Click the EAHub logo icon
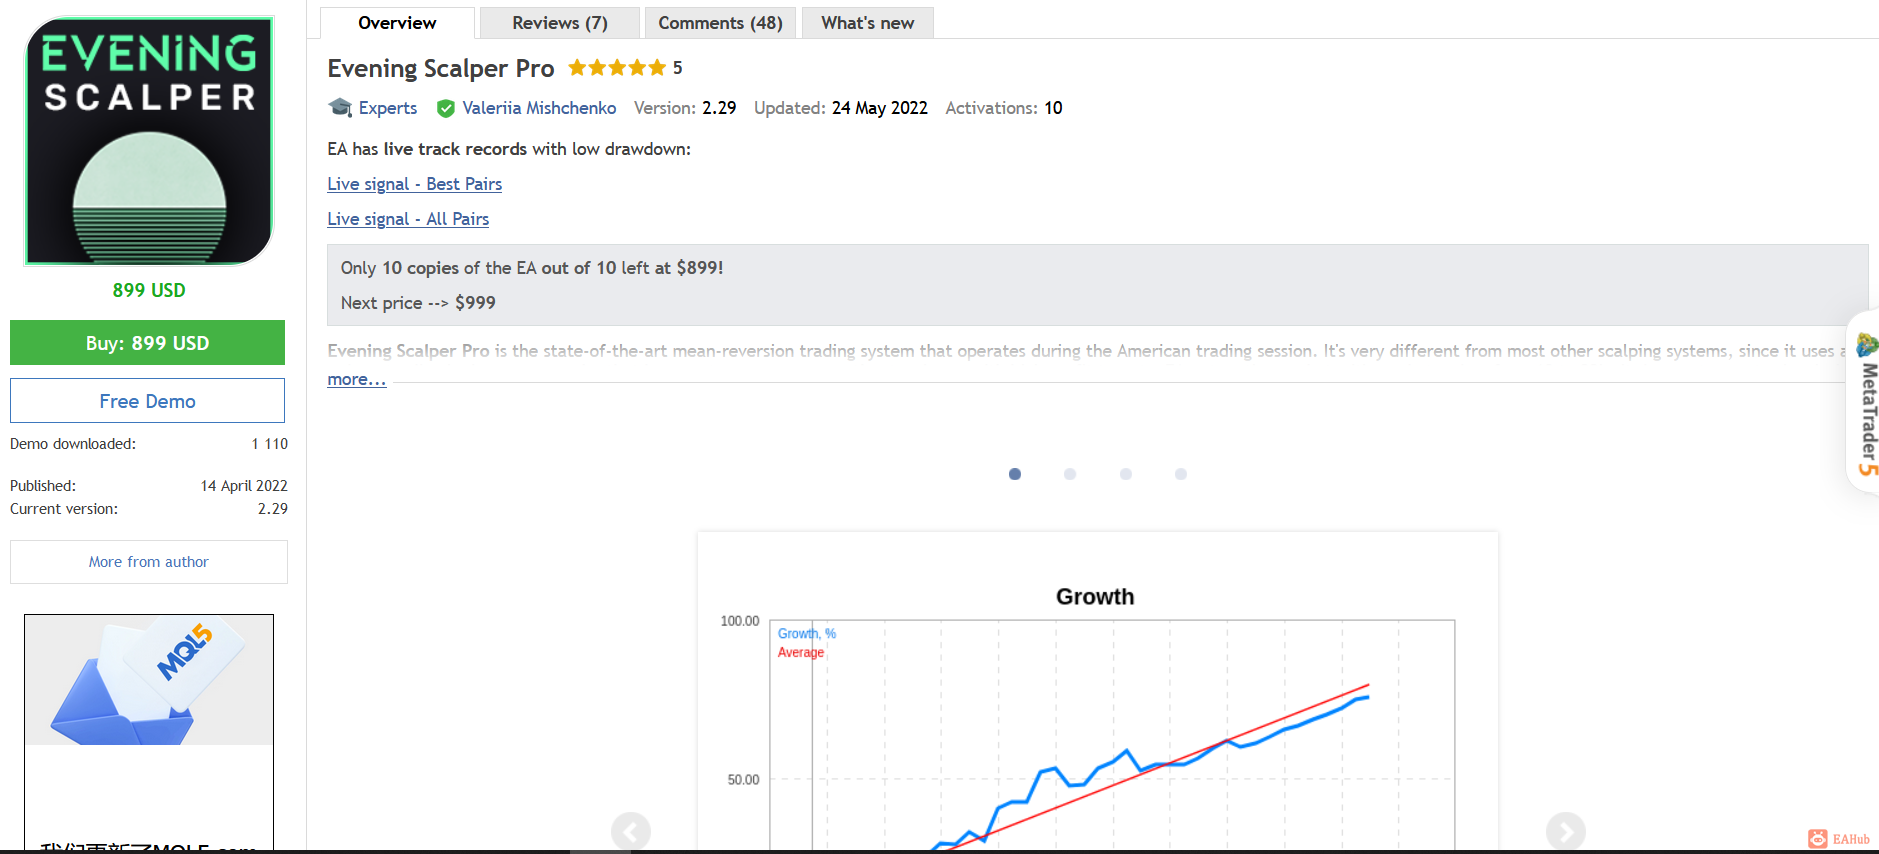Image resolution: width=1879 pixels, height=854 pixels. [1817, 839]
